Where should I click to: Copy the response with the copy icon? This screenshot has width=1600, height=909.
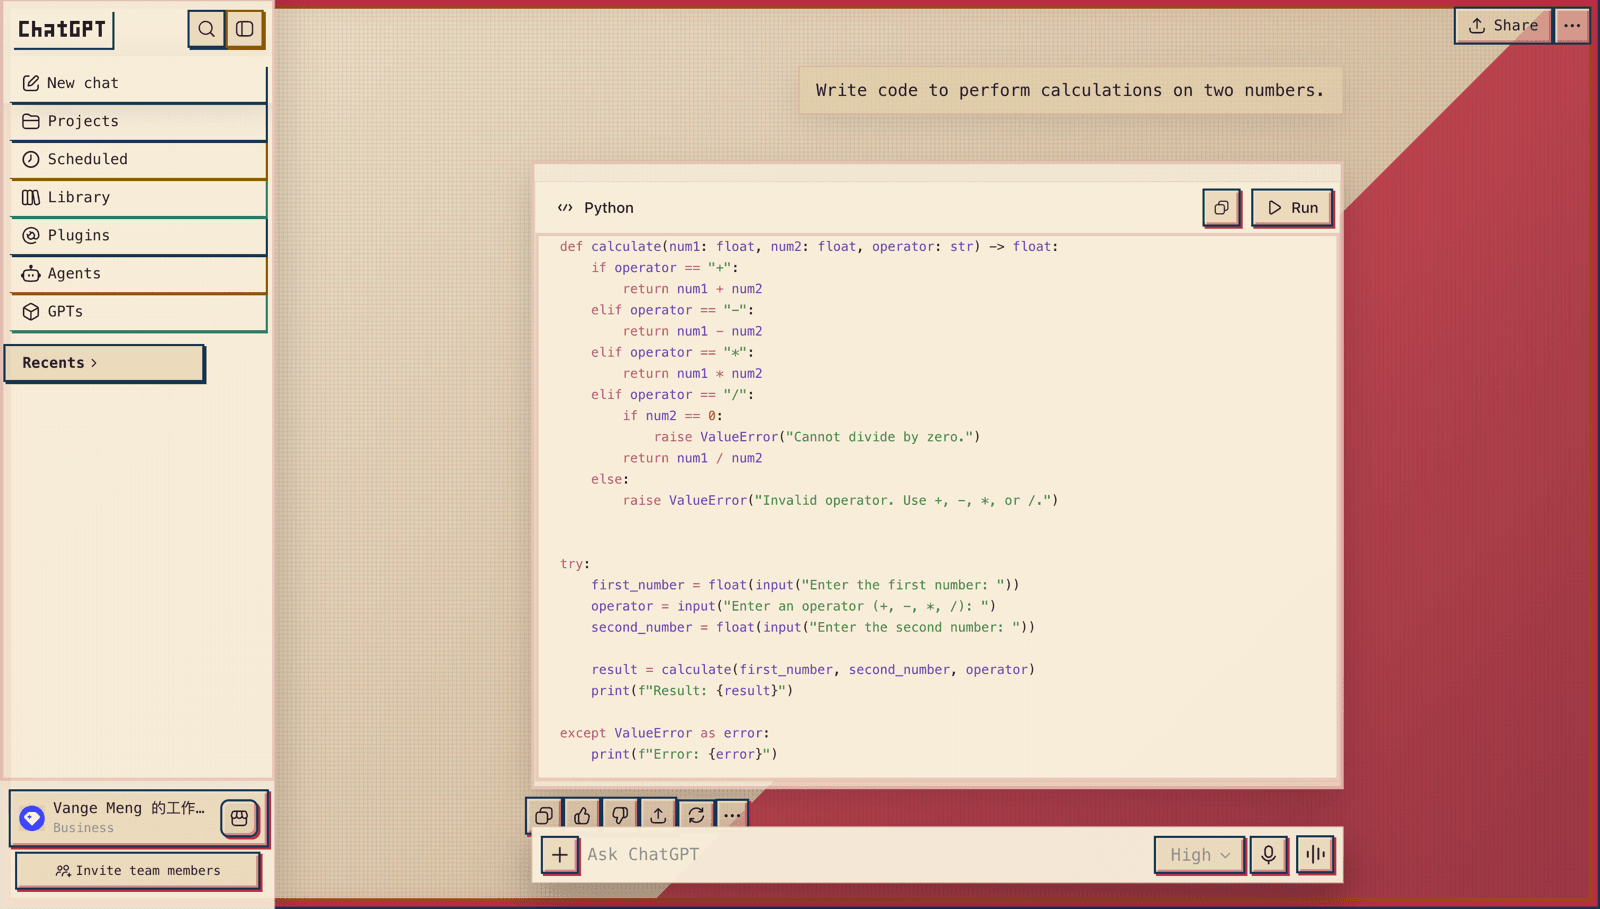click(544, 815)
